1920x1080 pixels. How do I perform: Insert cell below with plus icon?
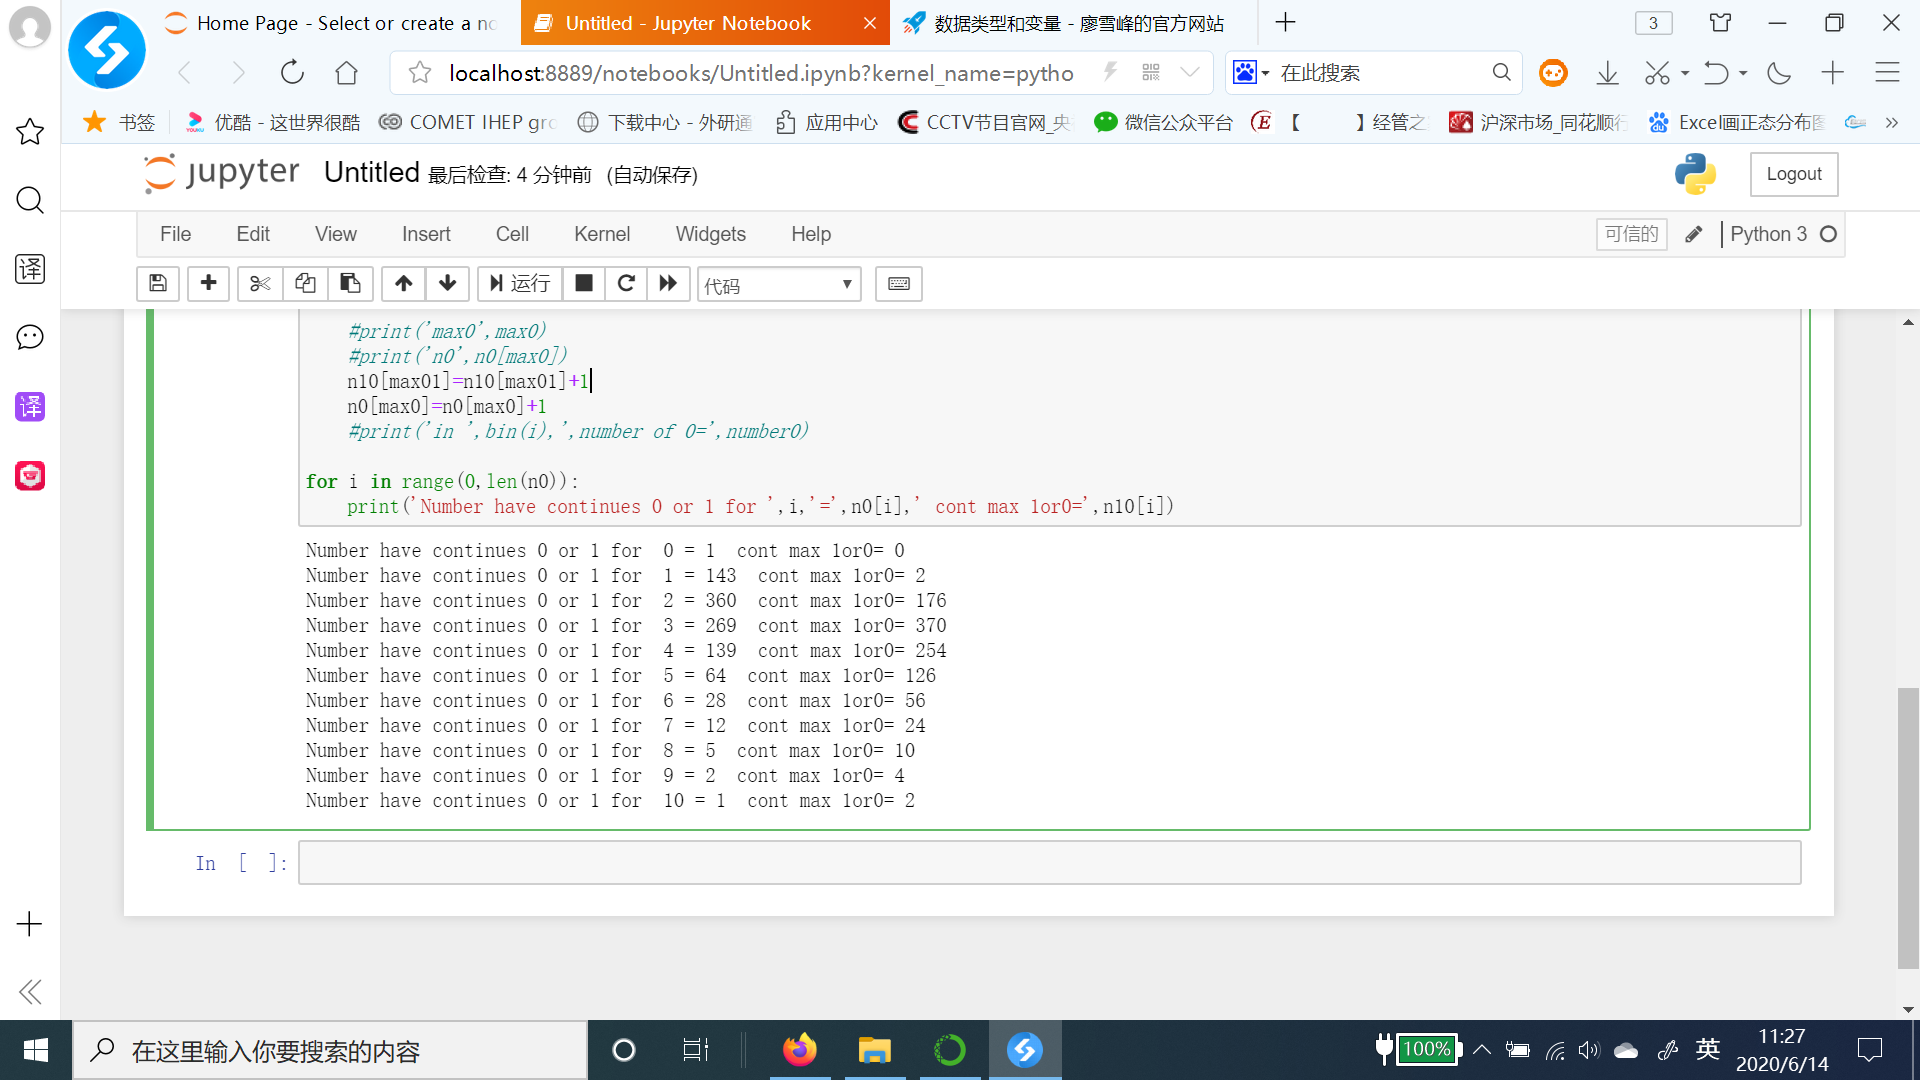point(208,284)
